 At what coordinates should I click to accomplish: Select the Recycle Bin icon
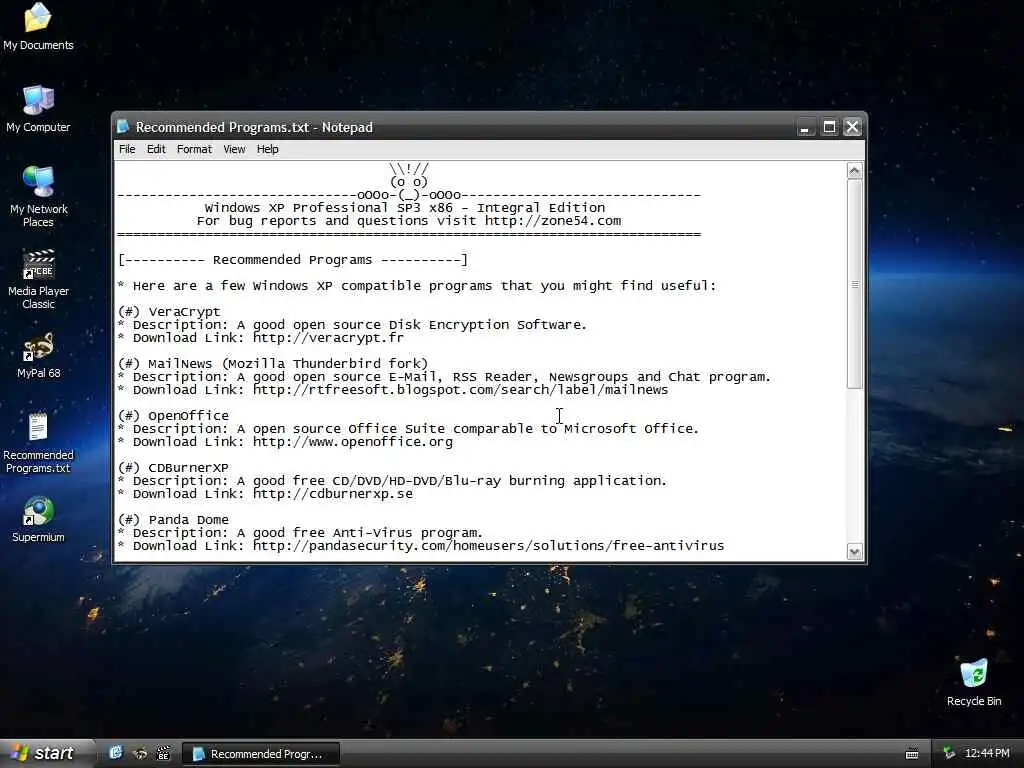(974, 683)
